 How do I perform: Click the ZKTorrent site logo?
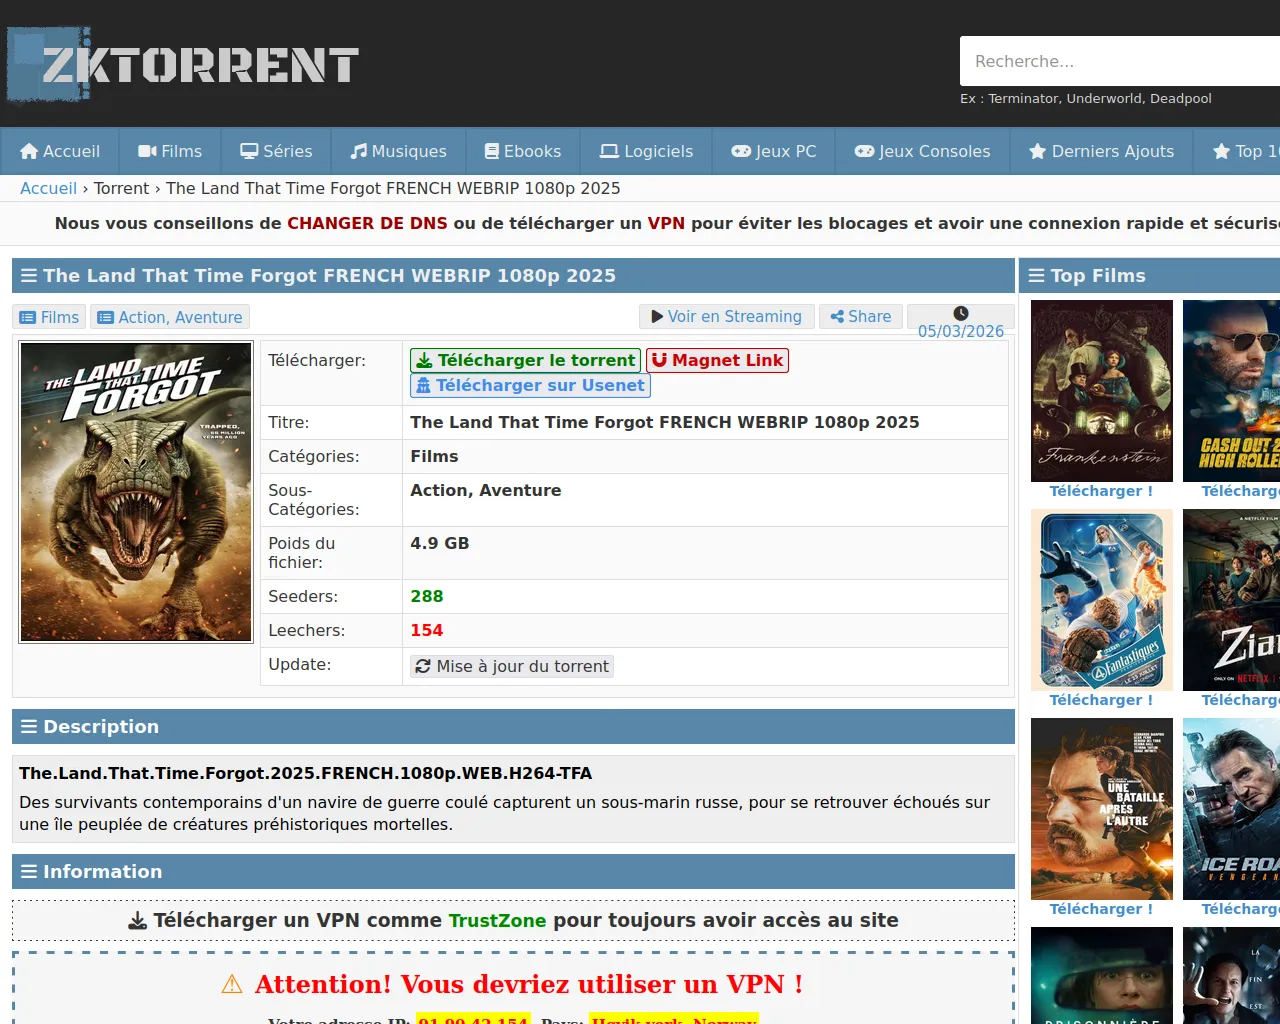[x=183, y=65]
